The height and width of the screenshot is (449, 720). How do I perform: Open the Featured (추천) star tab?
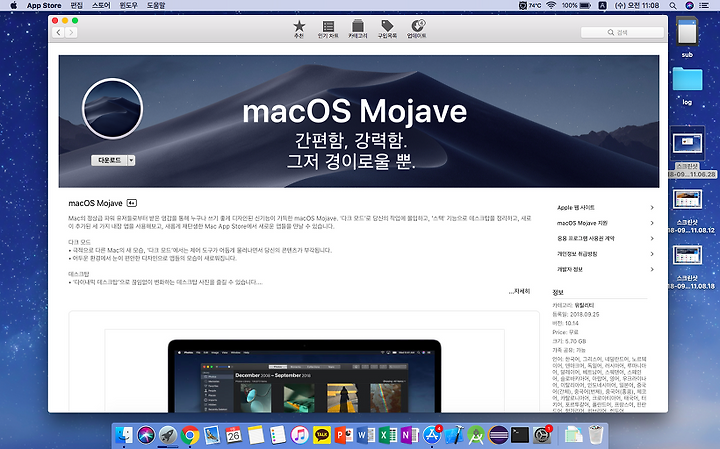coord(299,29)
